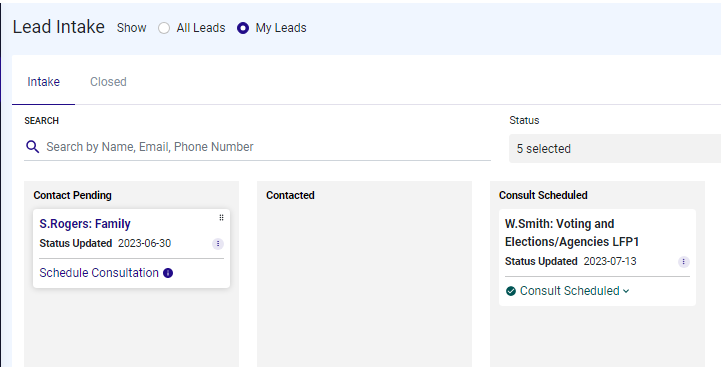This screenshot has width=721, height=367.
Task: Click the search magnifier icon
Action: coord(32,147)
